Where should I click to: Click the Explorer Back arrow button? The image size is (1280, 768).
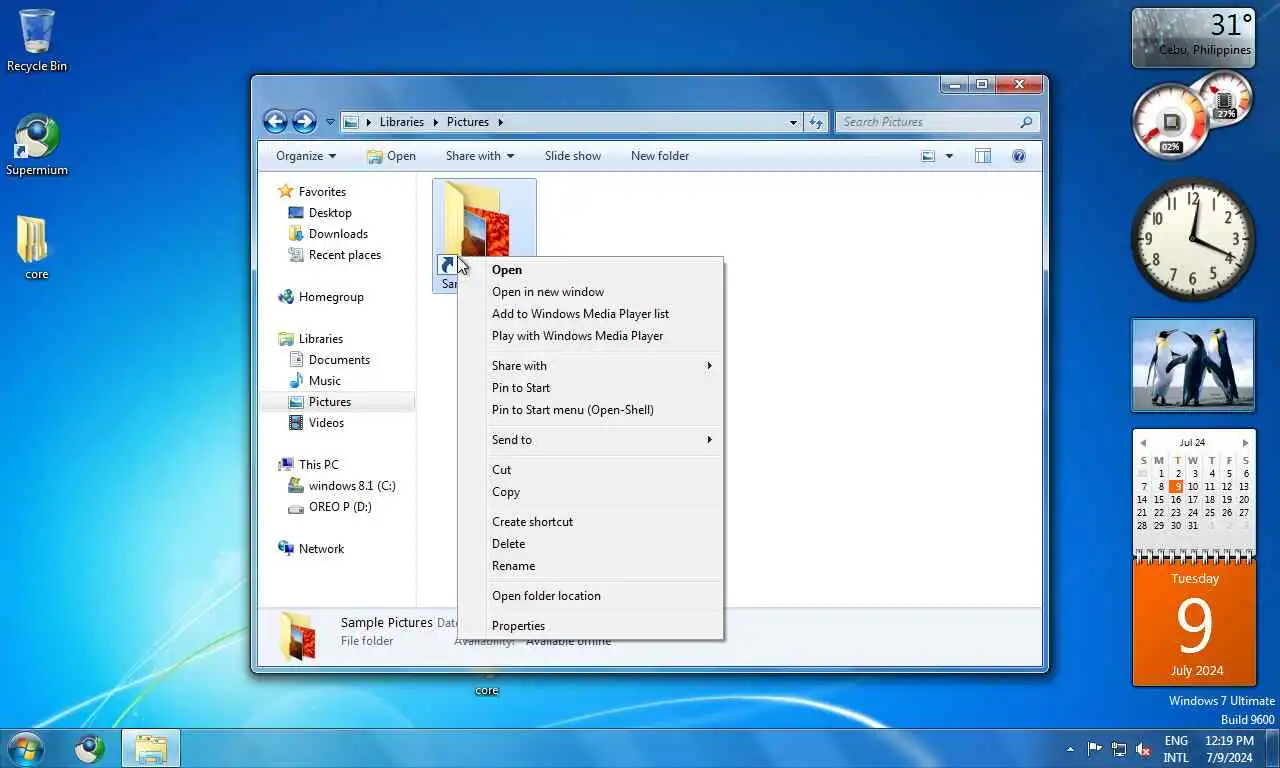[x=275, y=122]
